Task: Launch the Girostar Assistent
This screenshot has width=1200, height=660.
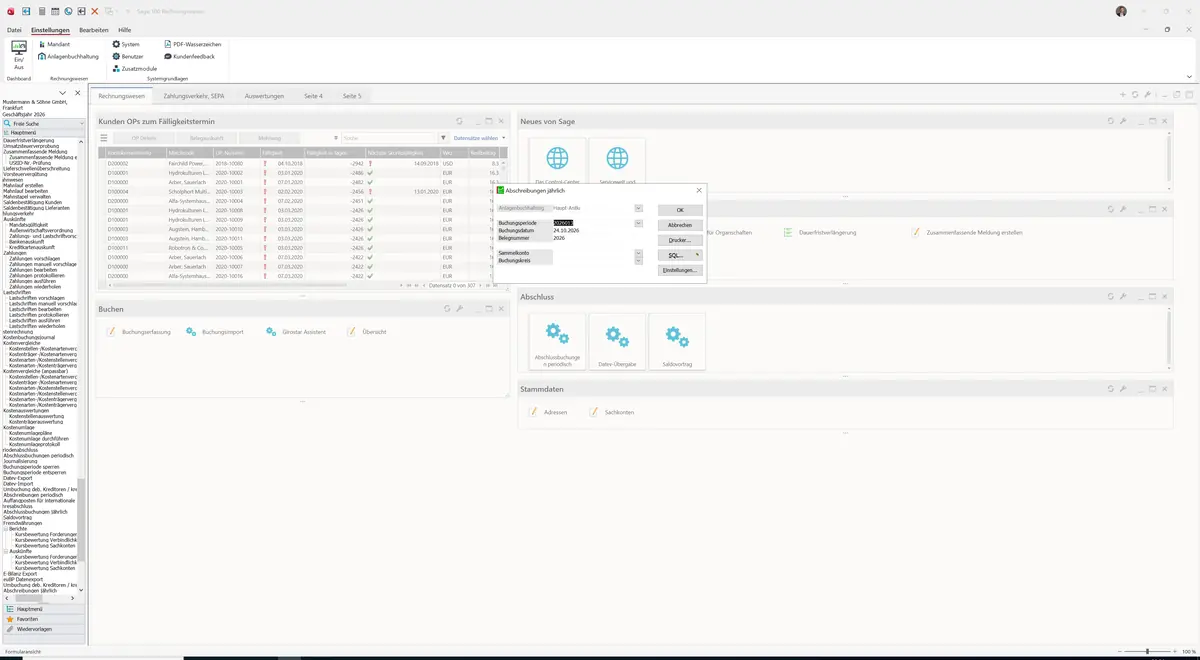Action: point(297,331)
